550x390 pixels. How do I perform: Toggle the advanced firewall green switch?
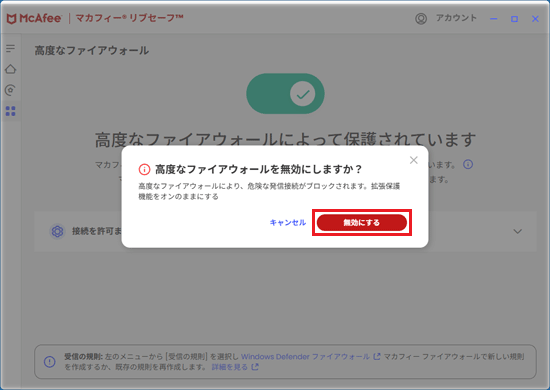pyautogui.click(x=285, y=94)
